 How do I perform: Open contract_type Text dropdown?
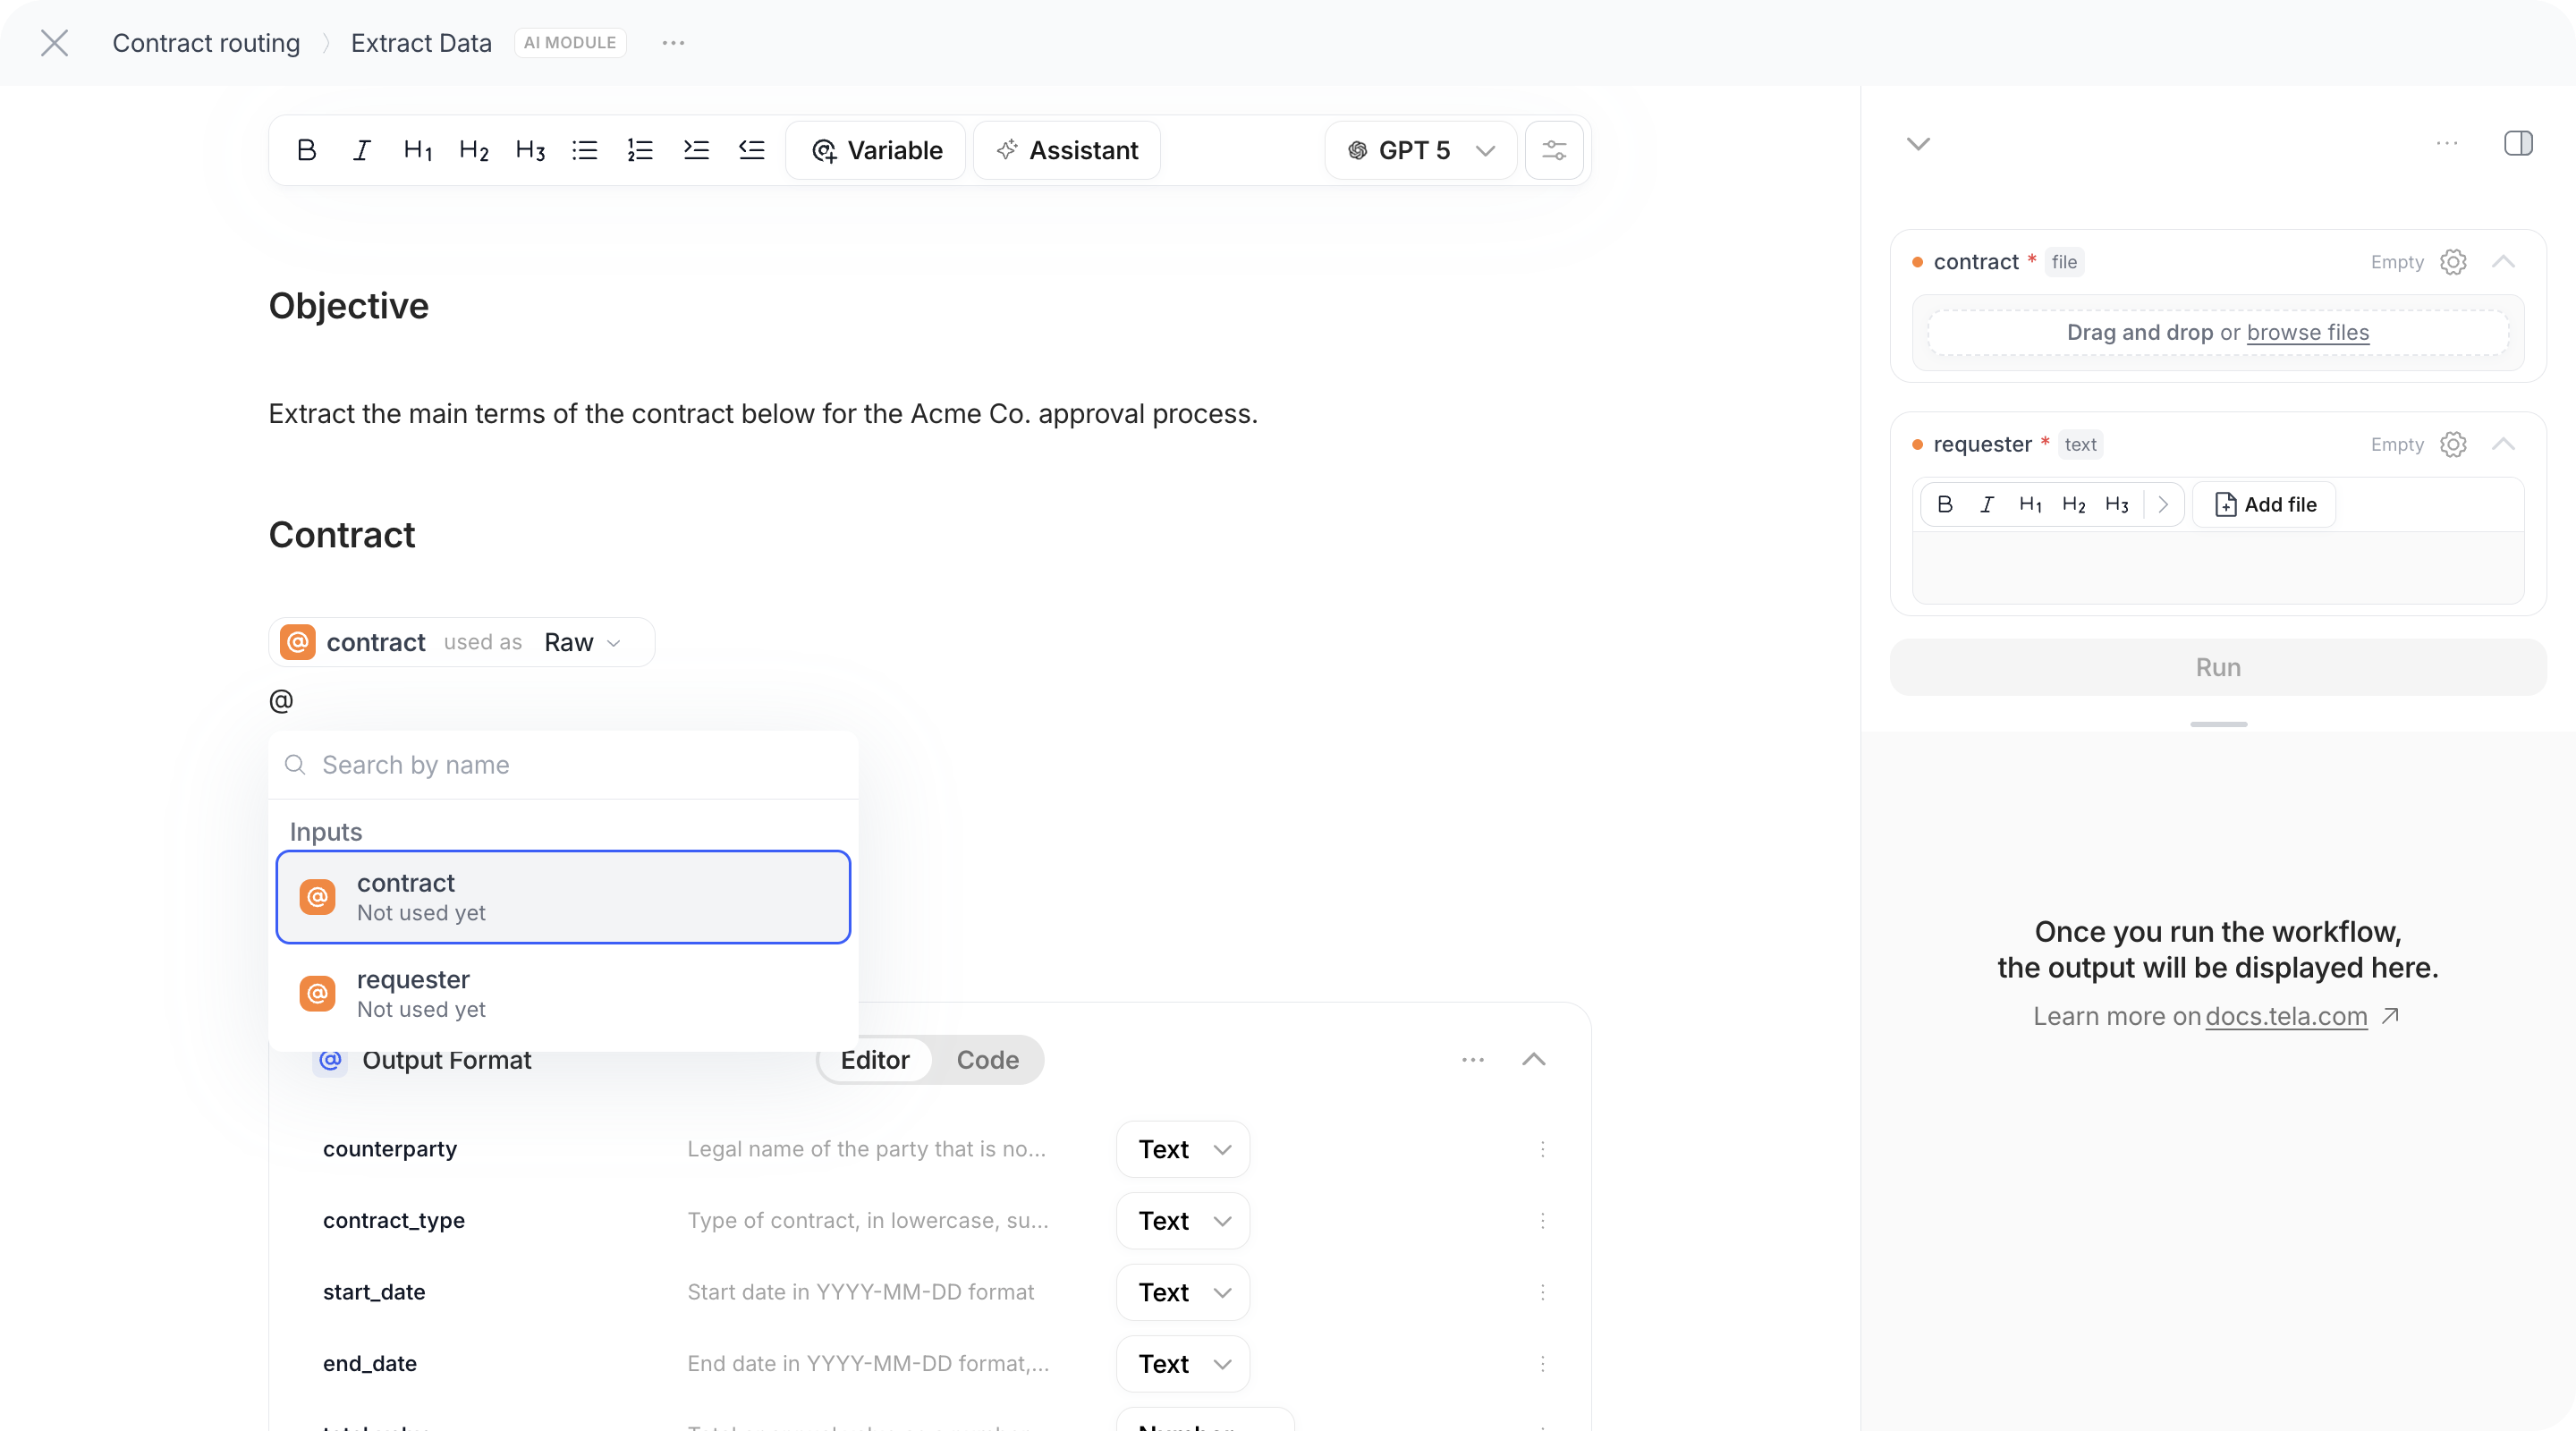(1183, 1220)
